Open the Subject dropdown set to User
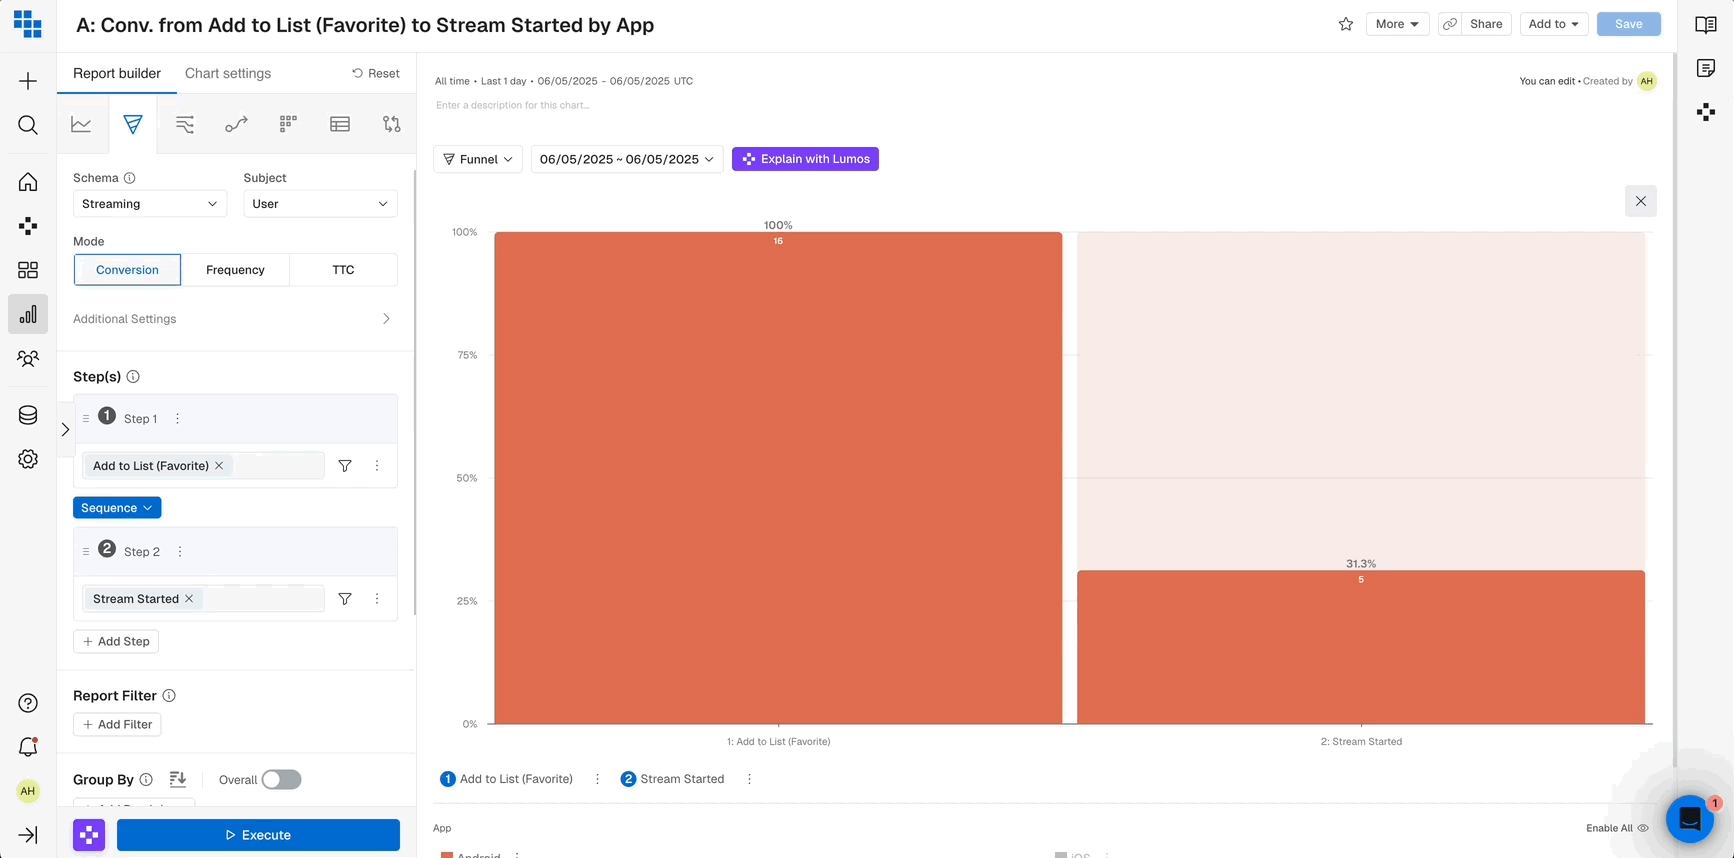 pyautogui.click(x=320, y=204)
